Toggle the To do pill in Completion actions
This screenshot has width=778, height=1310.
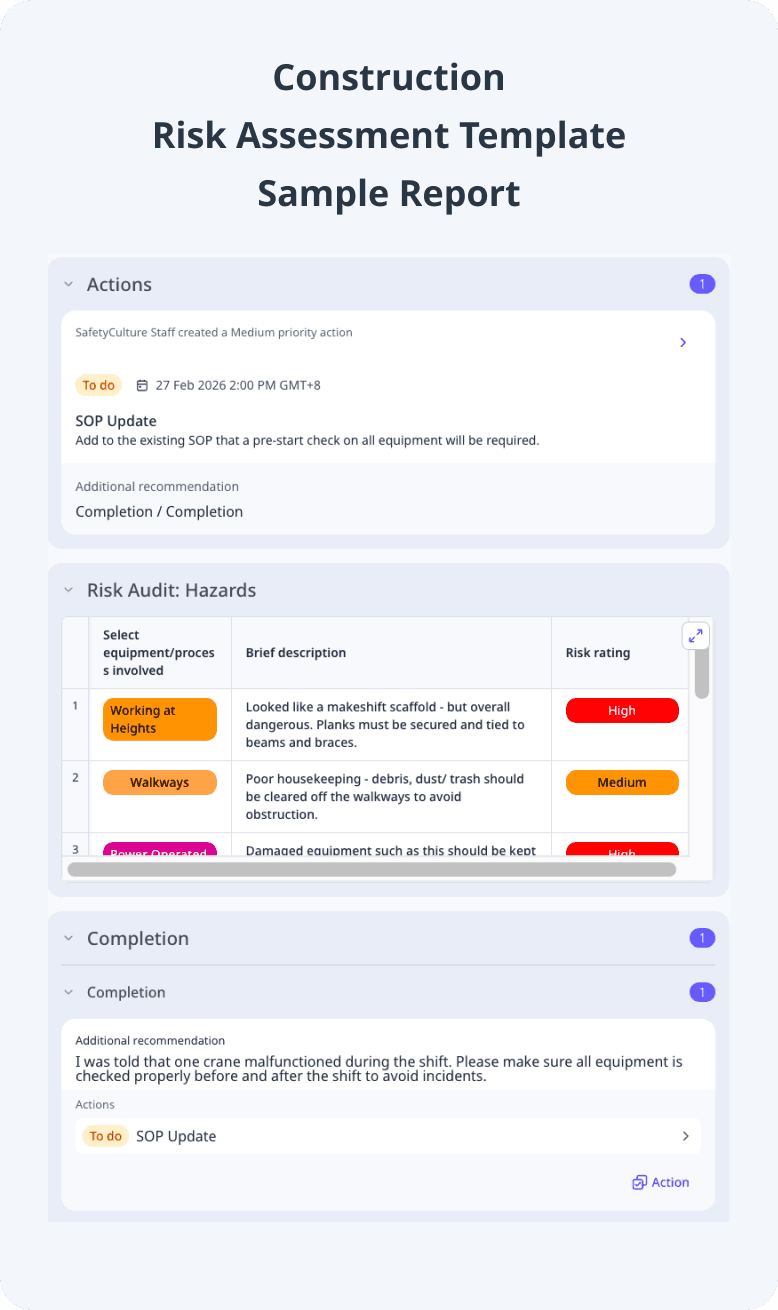click(105, 1136)
